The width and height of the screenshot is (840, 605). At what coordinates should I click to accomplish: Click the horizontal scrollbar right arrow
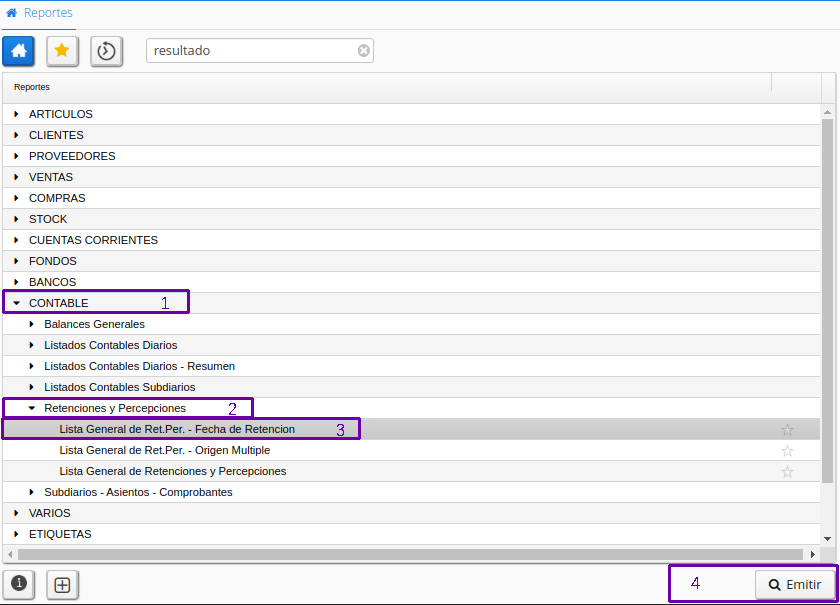(813, 554)
